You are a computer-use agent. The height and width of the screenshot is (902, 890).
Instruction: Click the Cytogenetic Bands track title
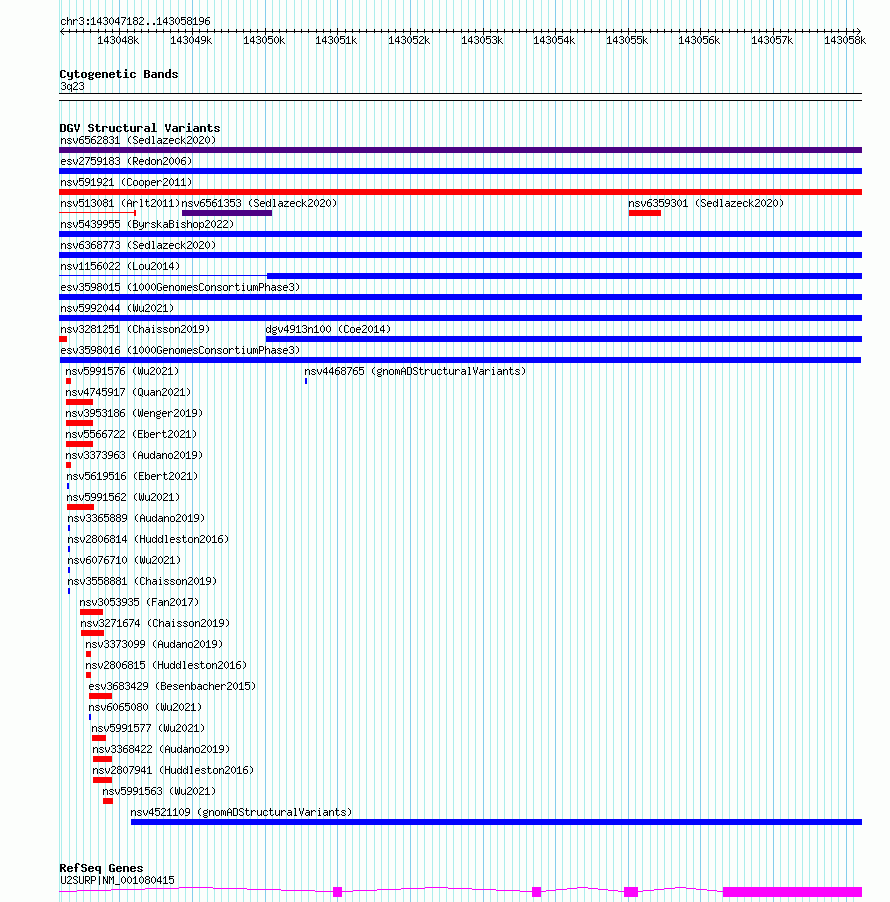pos(119,74)
